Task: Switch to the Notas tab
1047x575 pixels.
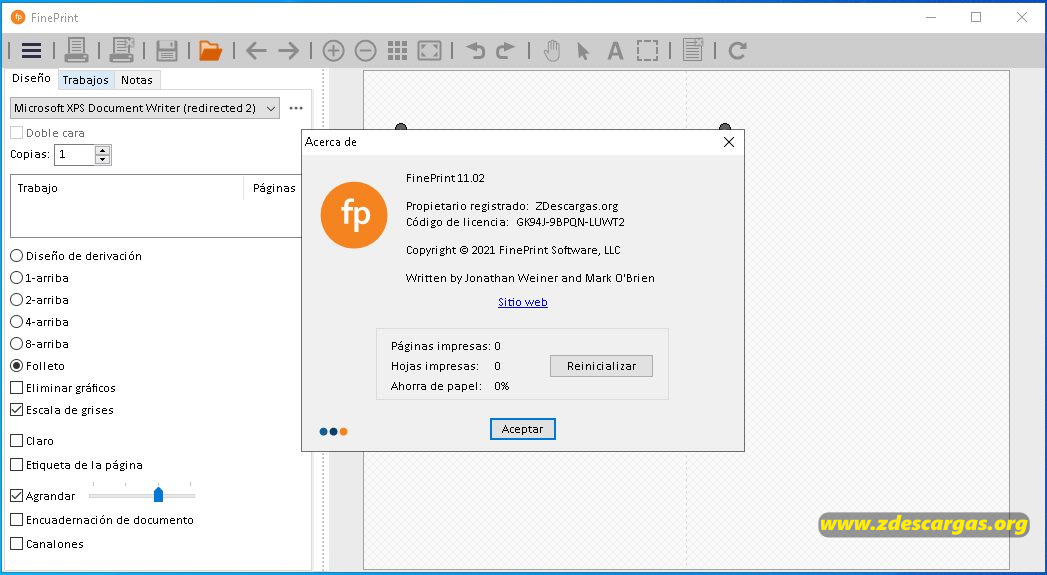Action: [137, 80]
